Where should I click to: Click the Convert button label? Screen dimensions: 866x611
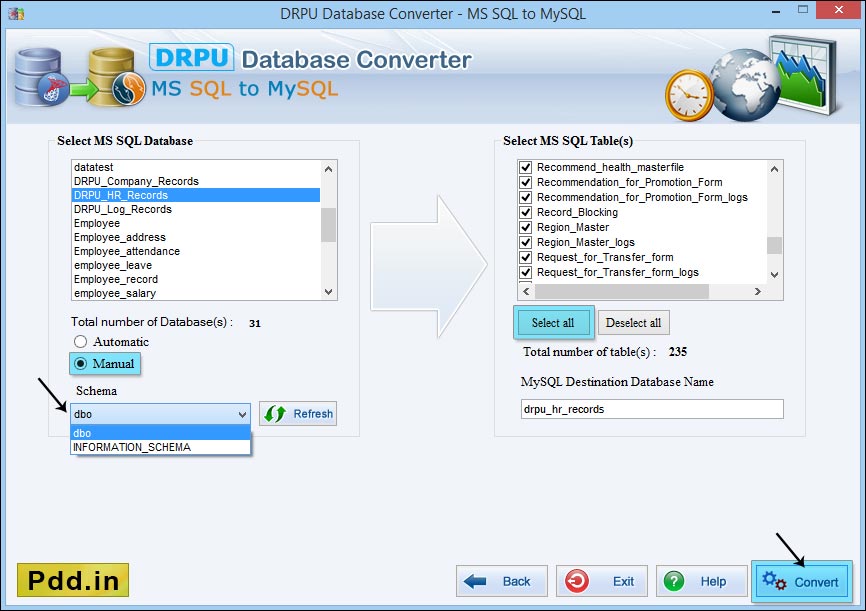pyautogui.click(x=816, y=582)
